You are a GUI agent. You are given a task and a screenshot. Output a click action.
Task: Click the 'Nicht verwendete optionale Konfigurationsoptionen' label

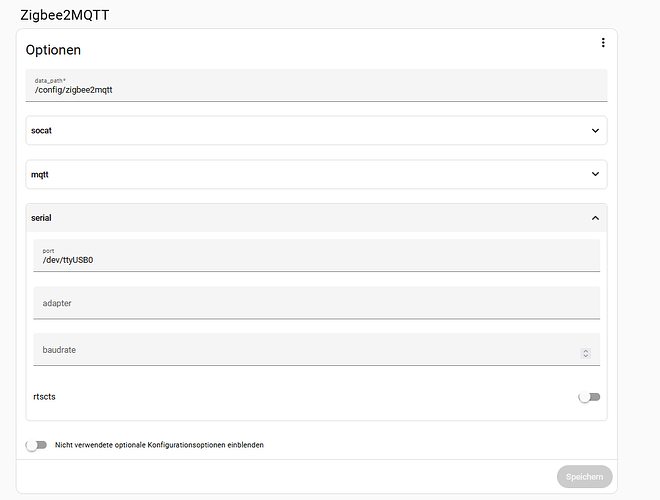point(159,445)
